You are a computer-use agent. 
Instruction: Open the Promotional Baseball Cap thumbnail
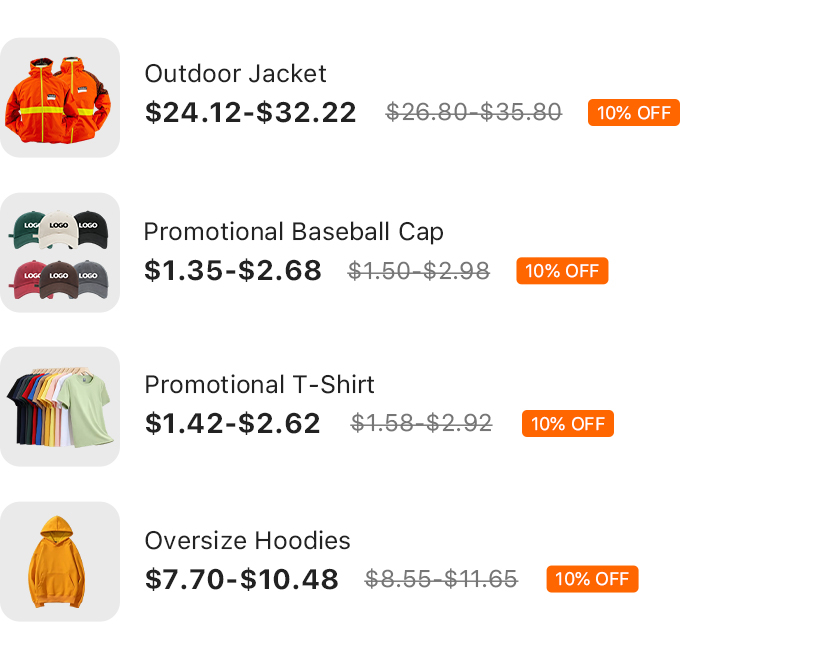coord(60,253)
